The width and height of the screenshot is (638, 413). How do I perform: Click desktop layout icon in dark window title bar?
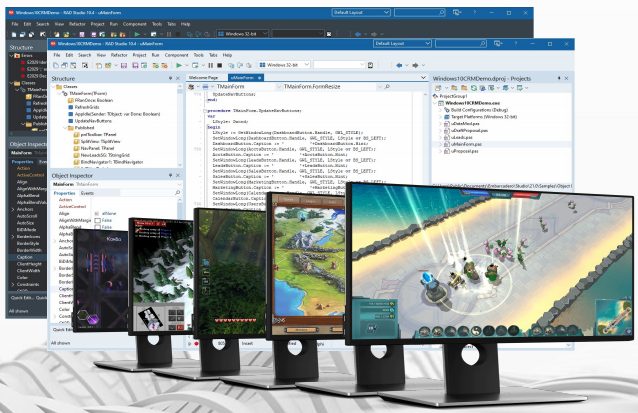point(457,13)
